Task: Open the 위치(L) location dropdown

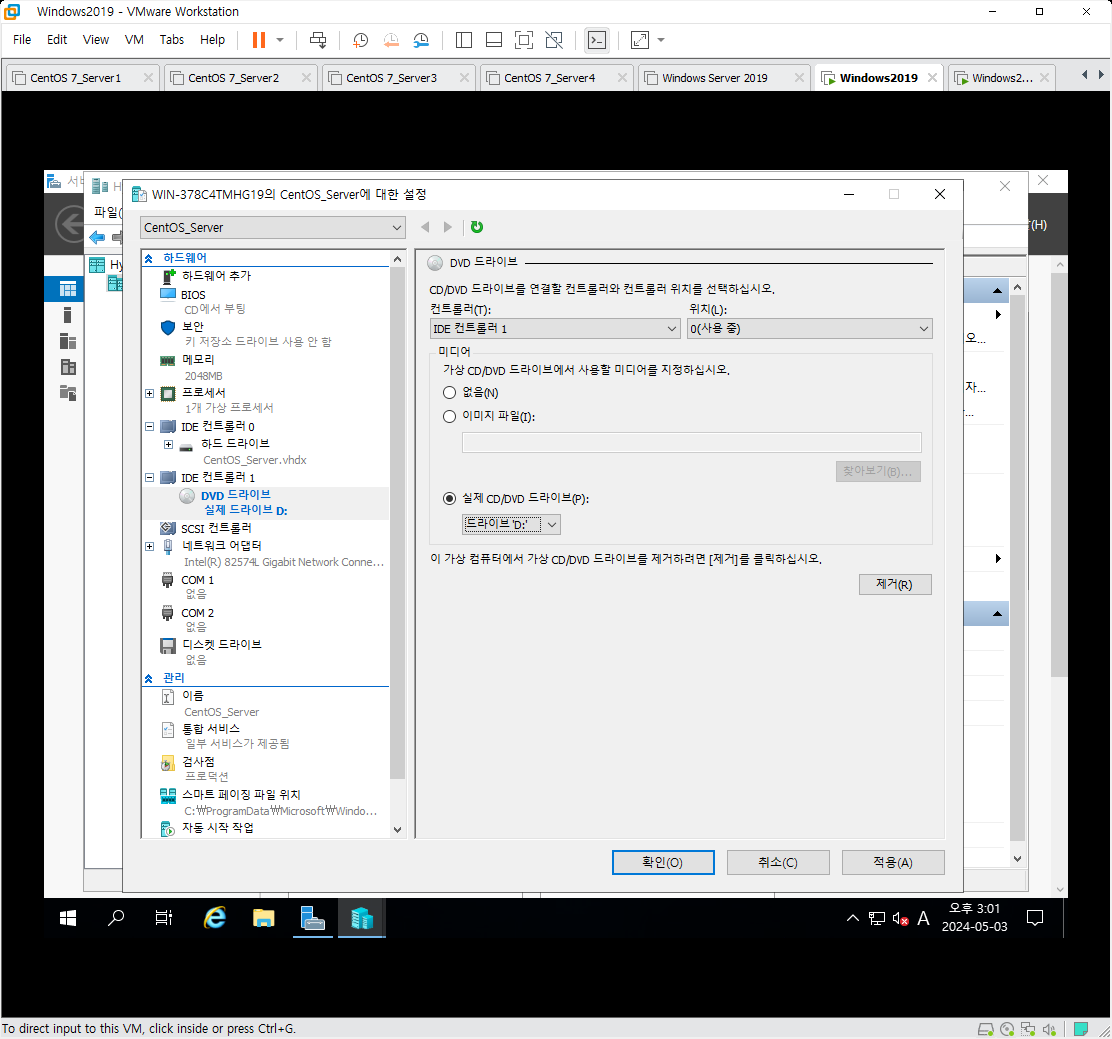Action: click(x=810, y=328)
